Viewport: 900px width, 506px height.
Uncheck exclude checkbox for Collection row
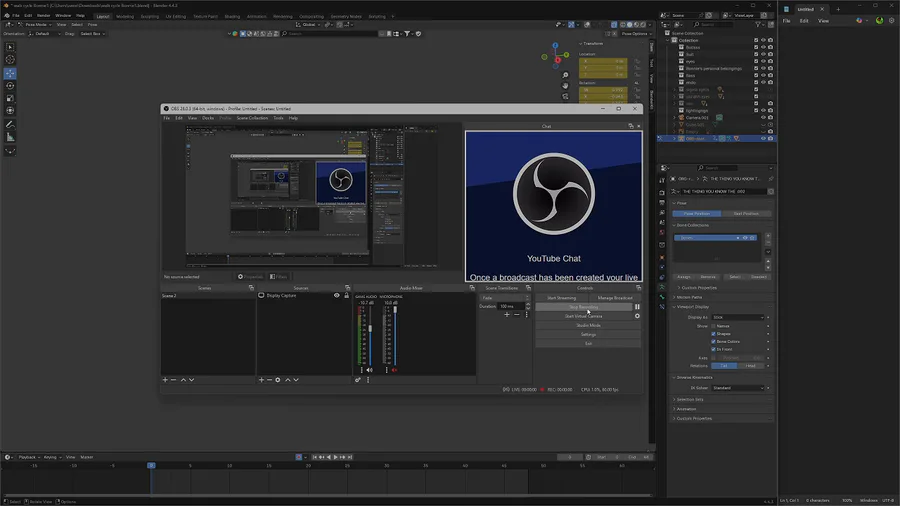756,40
